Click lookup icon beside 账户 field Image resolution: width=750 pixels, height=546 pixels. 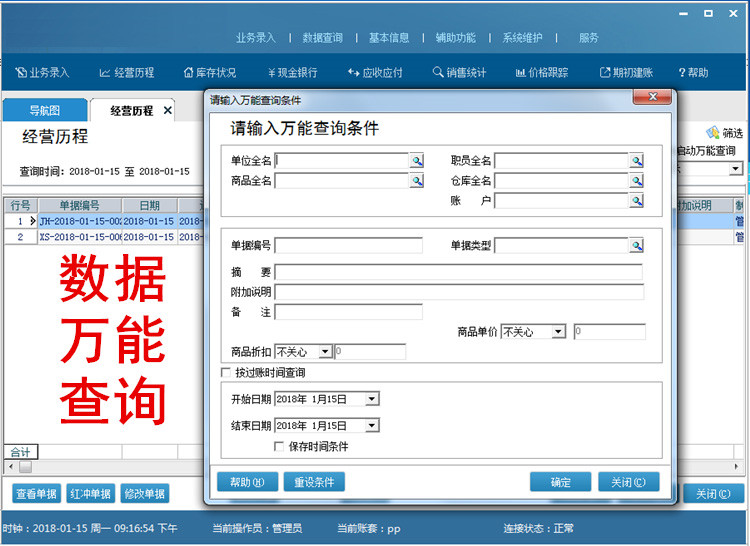[636, 201]
